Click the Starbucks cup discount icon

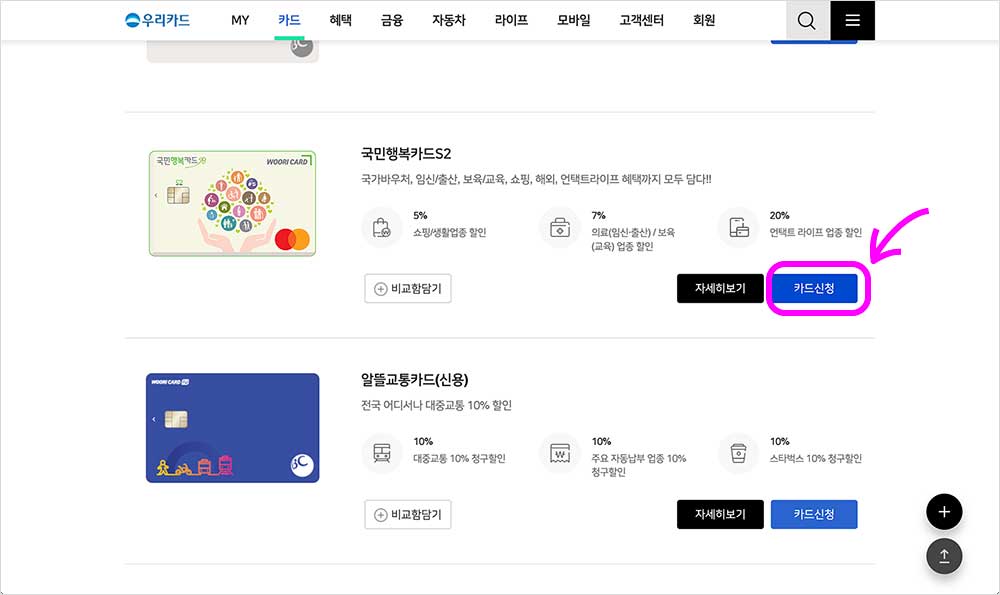pyautogui.click(x=738, y=454)
